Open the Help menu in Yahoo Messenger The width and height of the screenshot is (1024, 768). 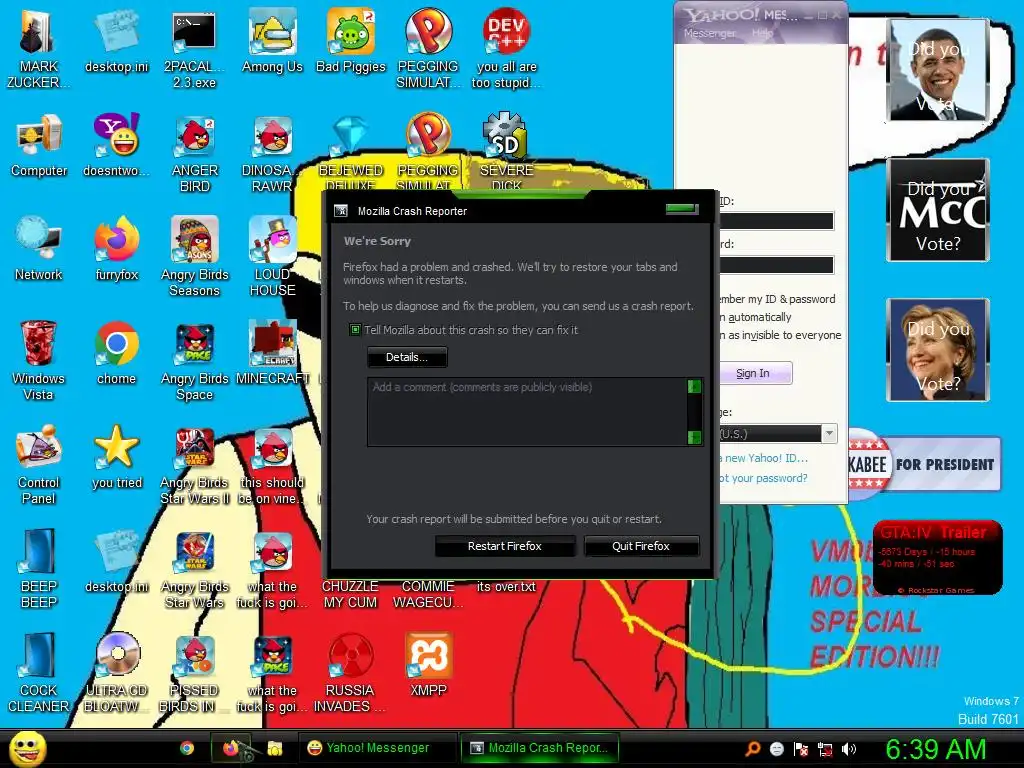click(762, 33)
